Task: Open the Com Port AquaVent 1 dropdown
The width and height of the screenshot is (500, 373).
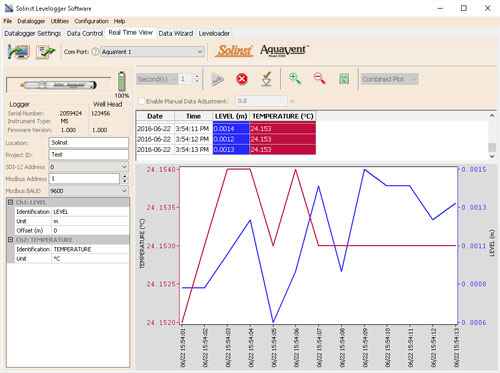Action: tap(152, 52)
